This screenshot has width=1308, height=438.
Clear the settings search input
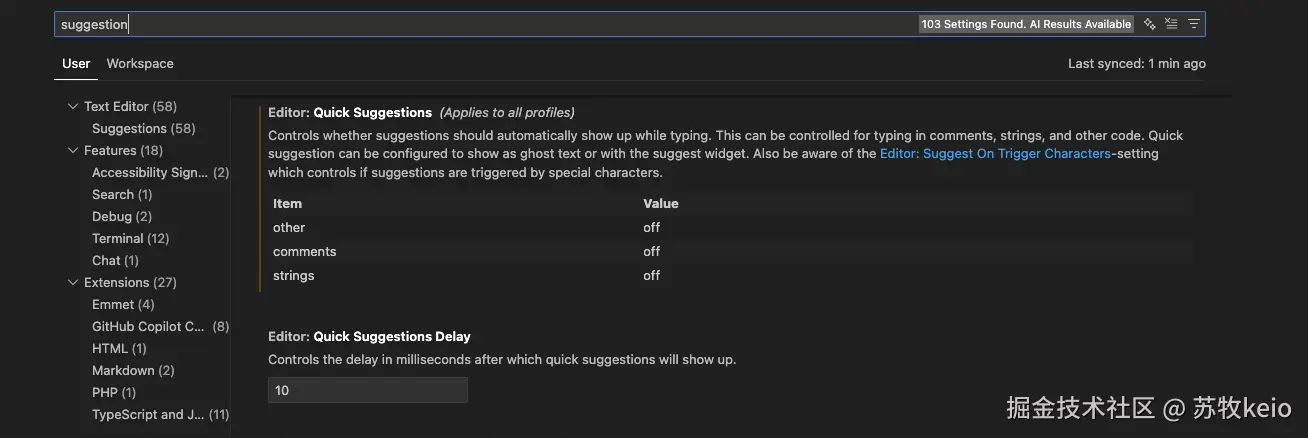(x=1171, y=24)
